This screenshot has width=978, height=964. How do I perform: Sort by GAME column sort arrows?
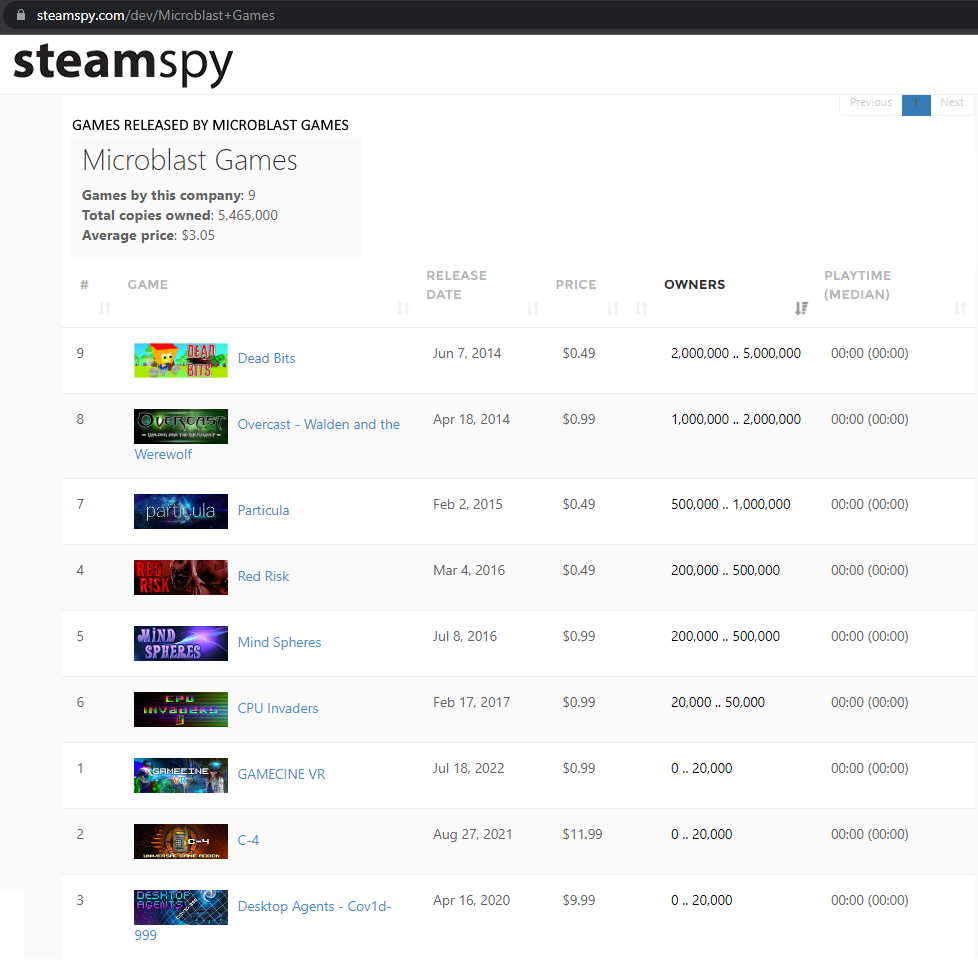(x=404, y=308)
